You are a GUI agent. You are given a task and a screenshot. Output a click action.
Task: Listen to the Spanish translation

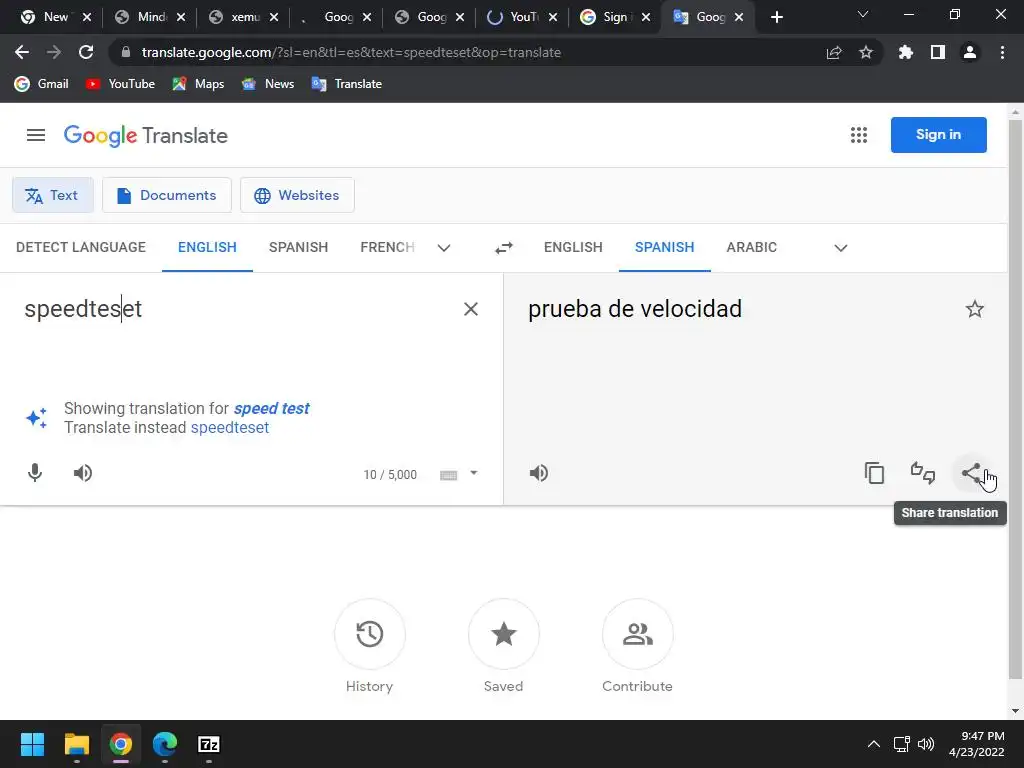tap(539, 473)
